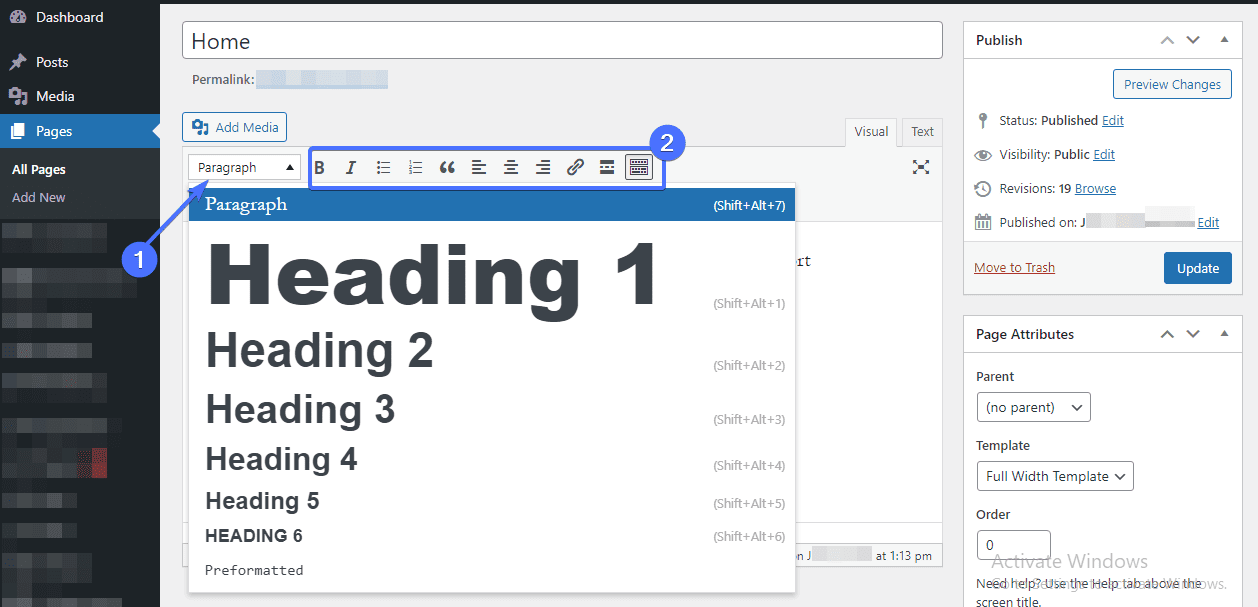Switch to the Text editor tab

coord(922,132)
